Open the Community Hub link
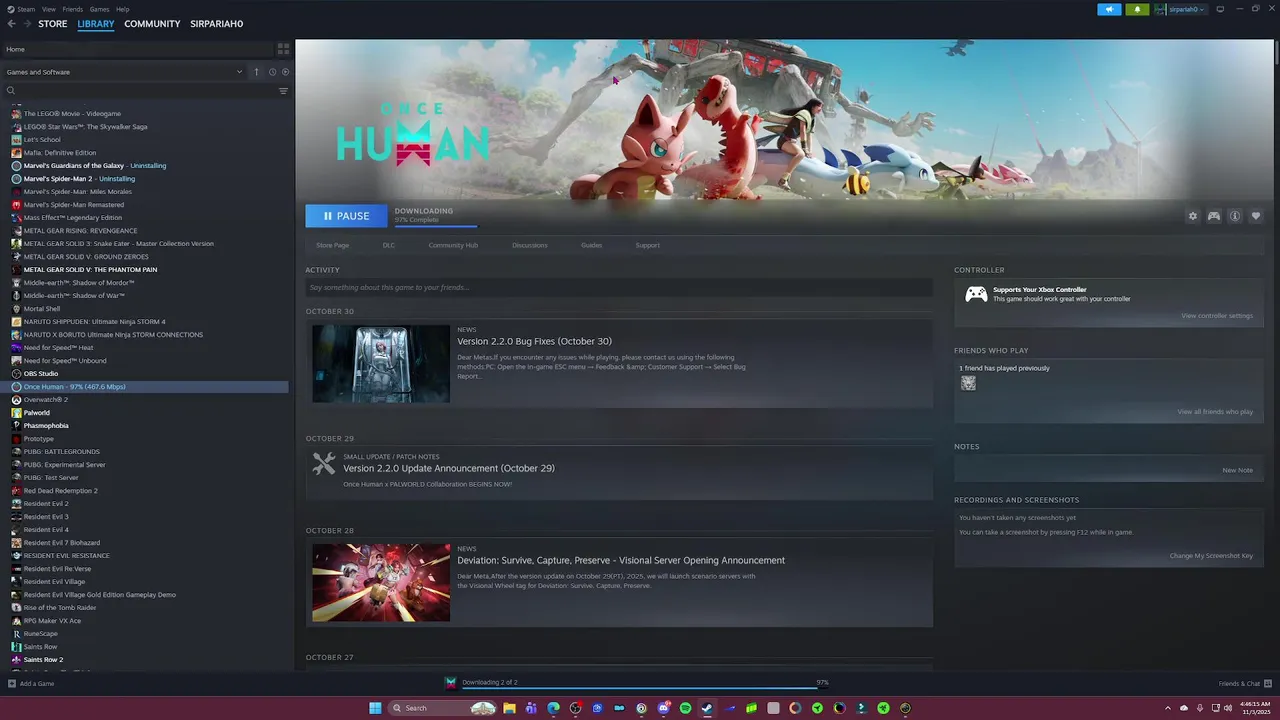This screenshot has width=1280, height=720. point(453,245)
